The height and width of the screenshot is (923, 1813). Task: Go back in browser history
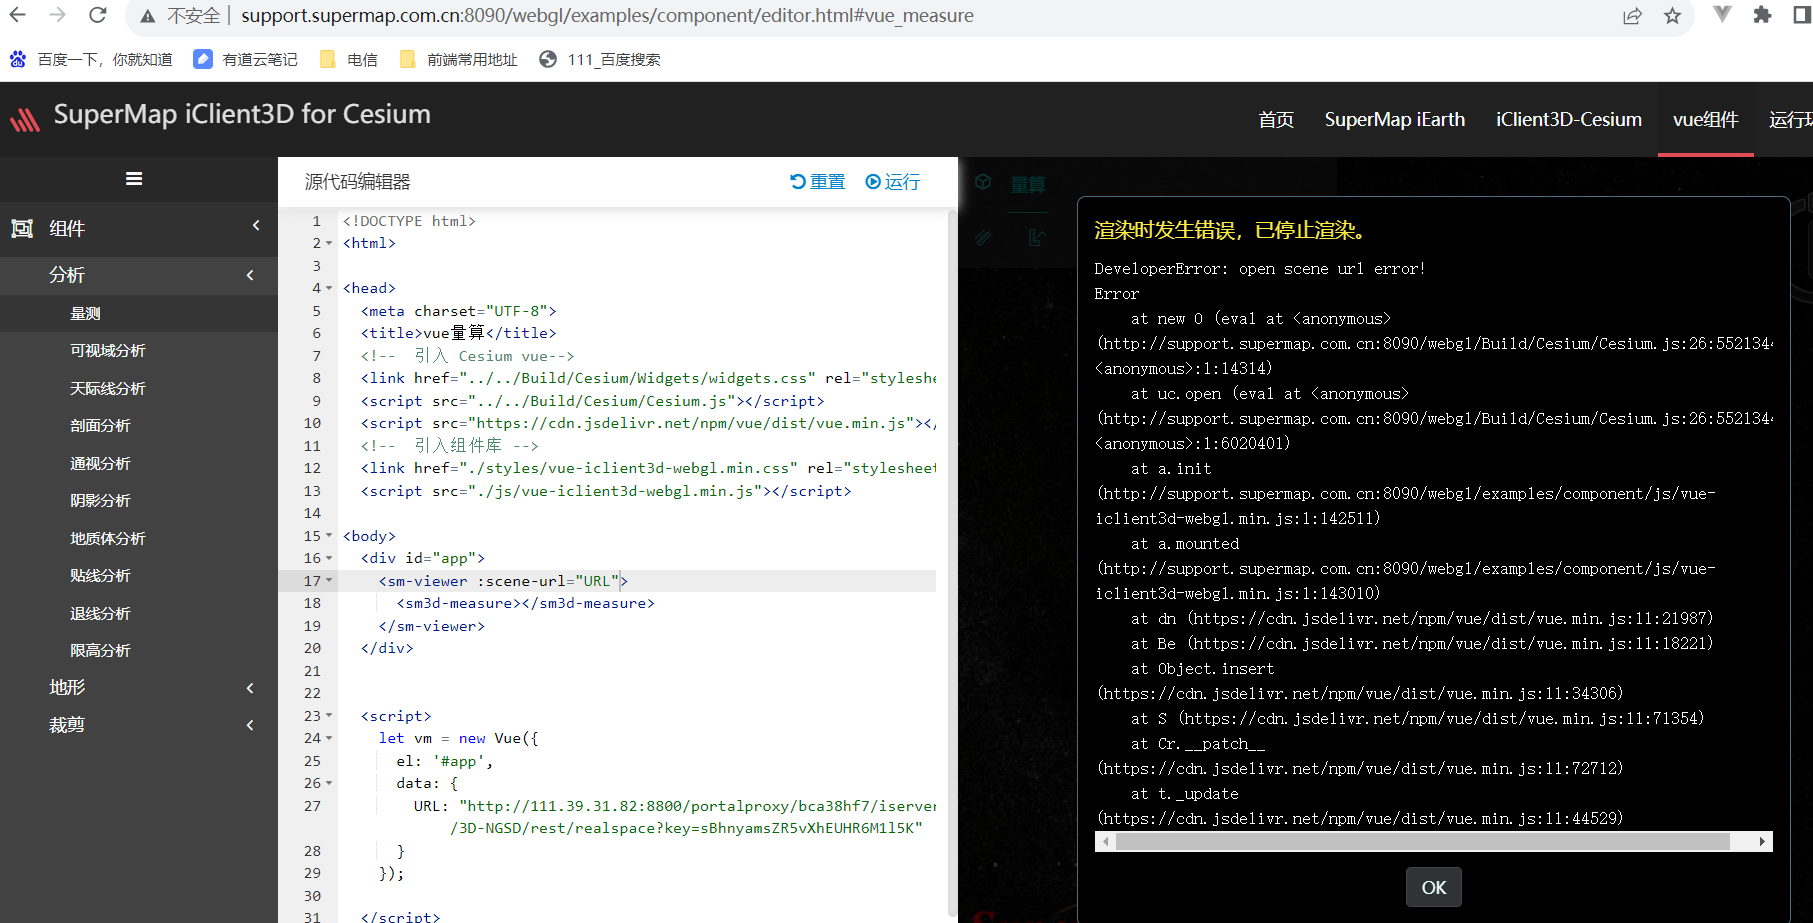tap(18, 15)
